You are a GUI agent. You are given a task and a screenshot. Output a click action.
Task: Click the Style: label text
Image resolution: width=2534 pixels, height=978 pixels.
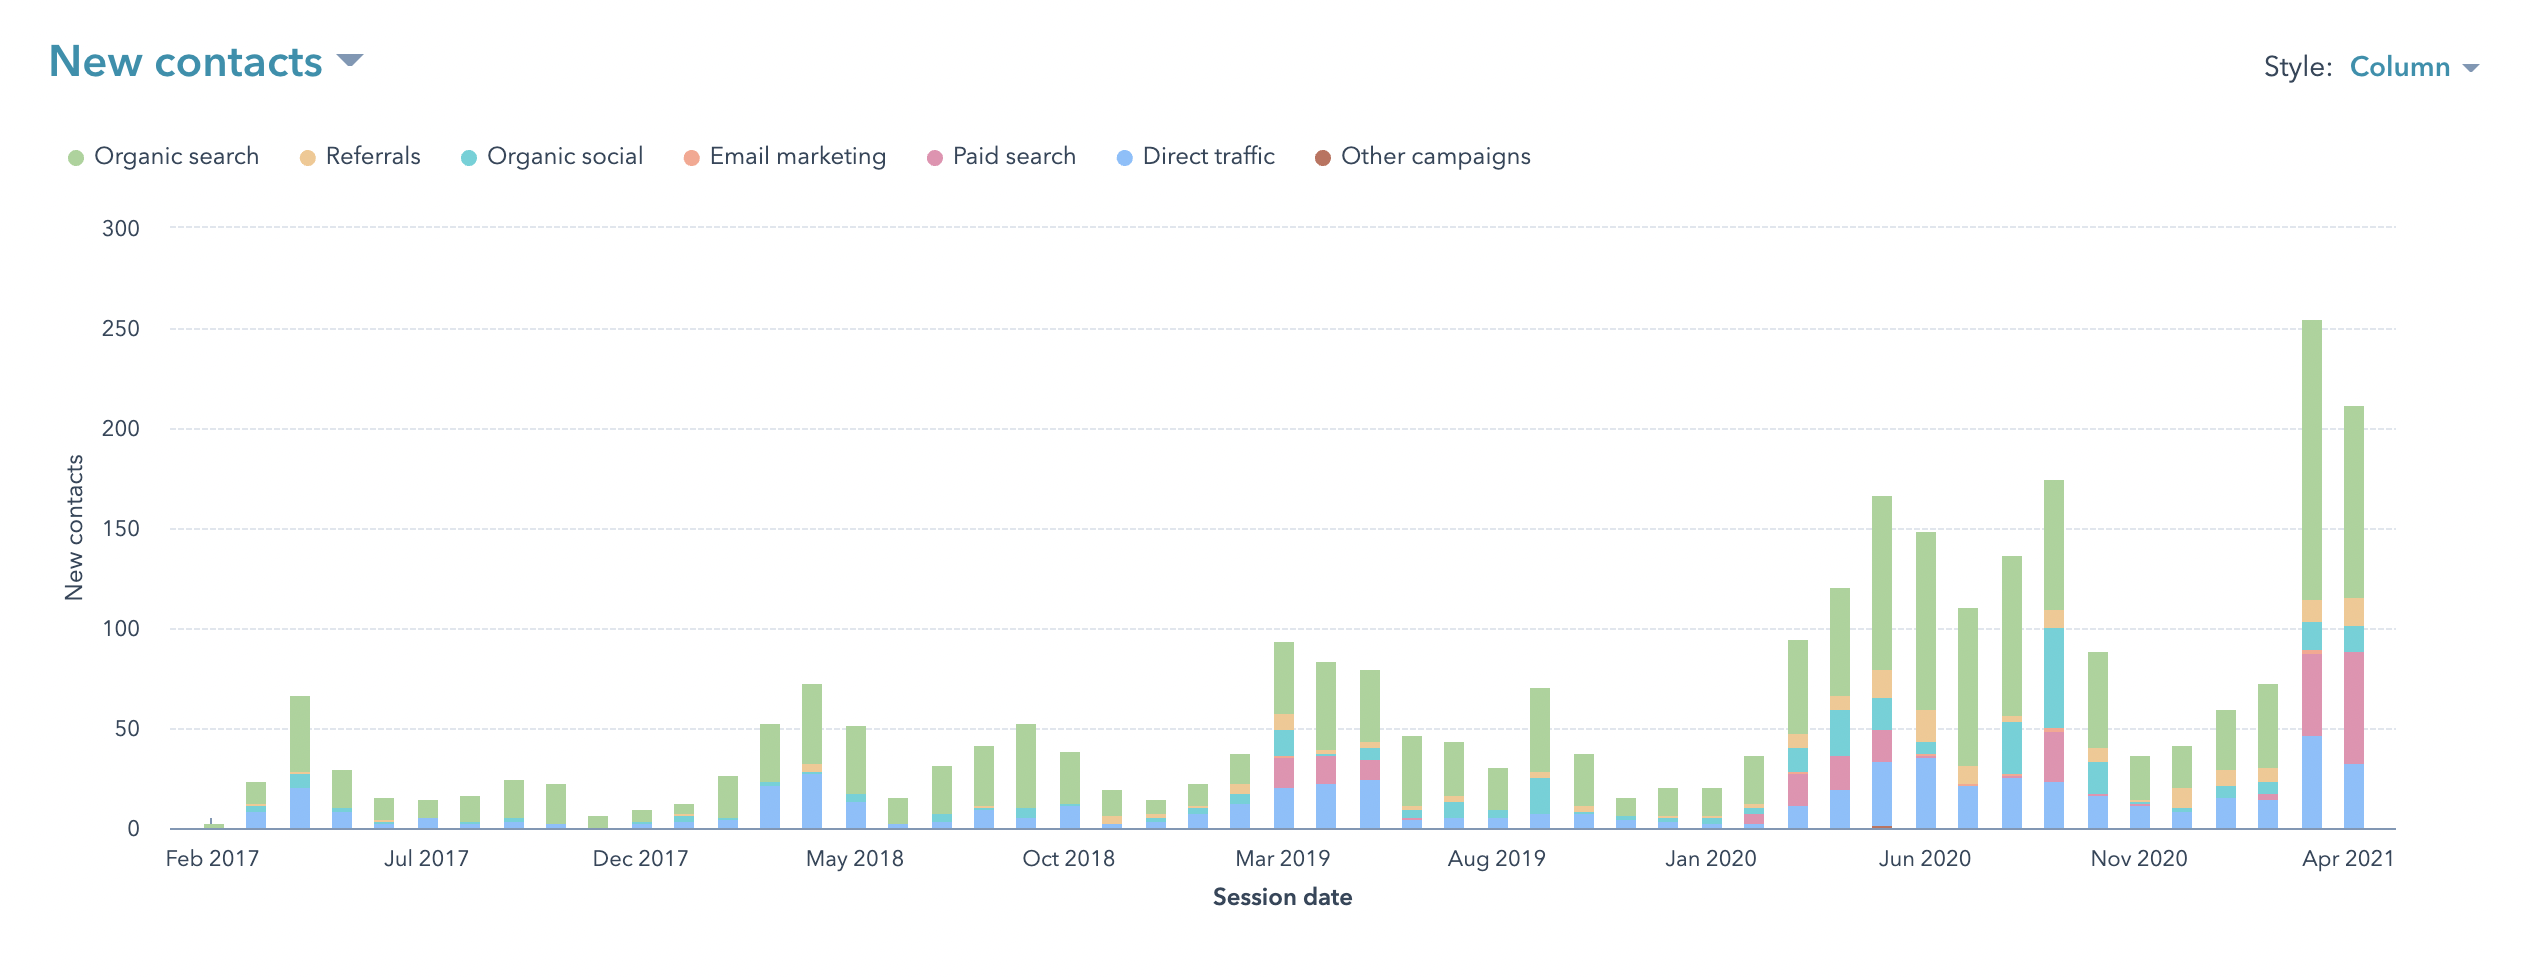[2298, 67]
